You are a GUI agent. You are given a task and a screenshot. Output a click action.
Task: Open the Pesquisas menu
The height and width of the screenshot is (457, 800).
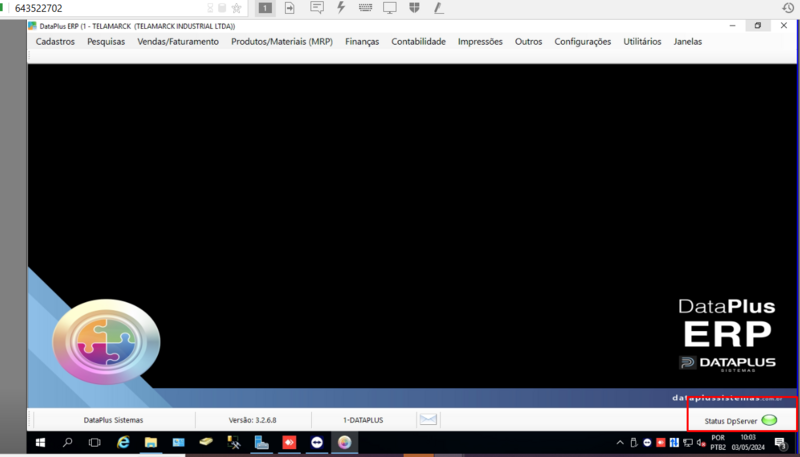point(106,42)
